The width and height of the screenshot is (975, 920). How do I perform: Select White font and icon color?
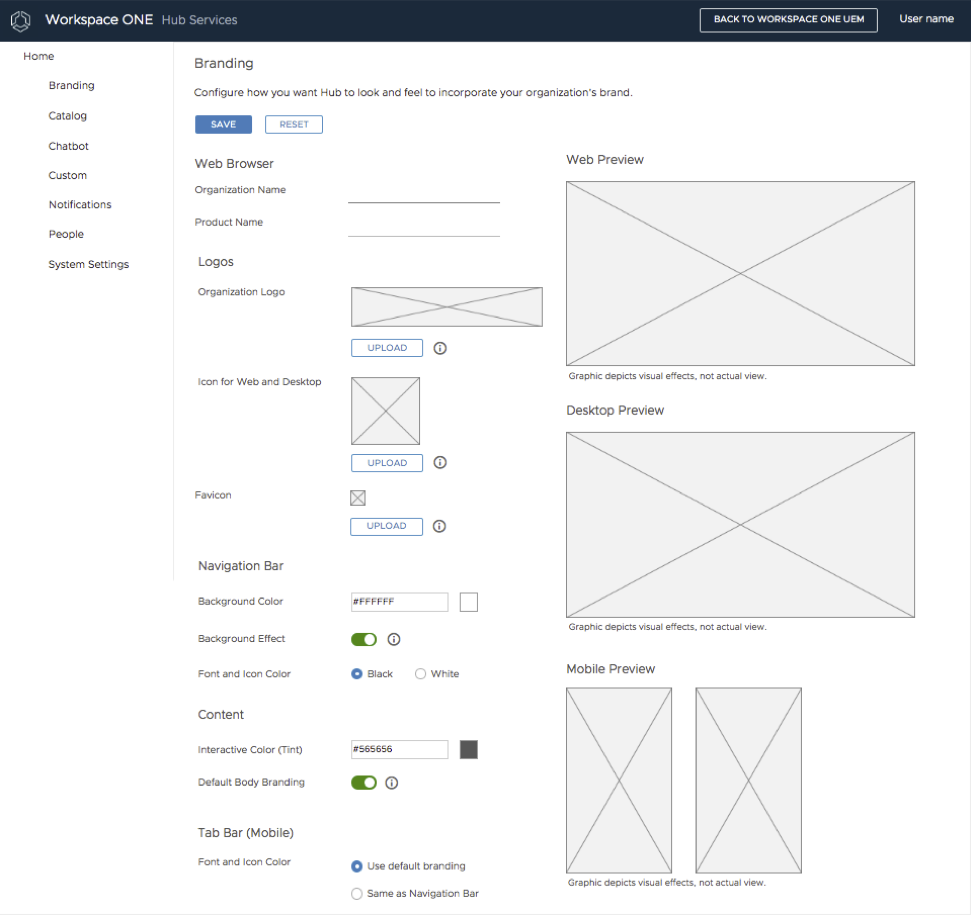point(421,674)
